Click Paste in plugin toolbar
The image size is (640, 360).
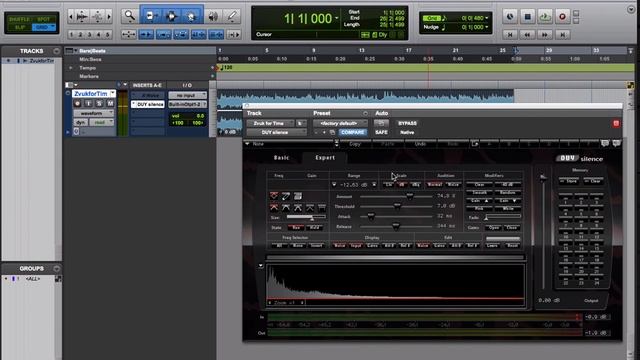387,144
